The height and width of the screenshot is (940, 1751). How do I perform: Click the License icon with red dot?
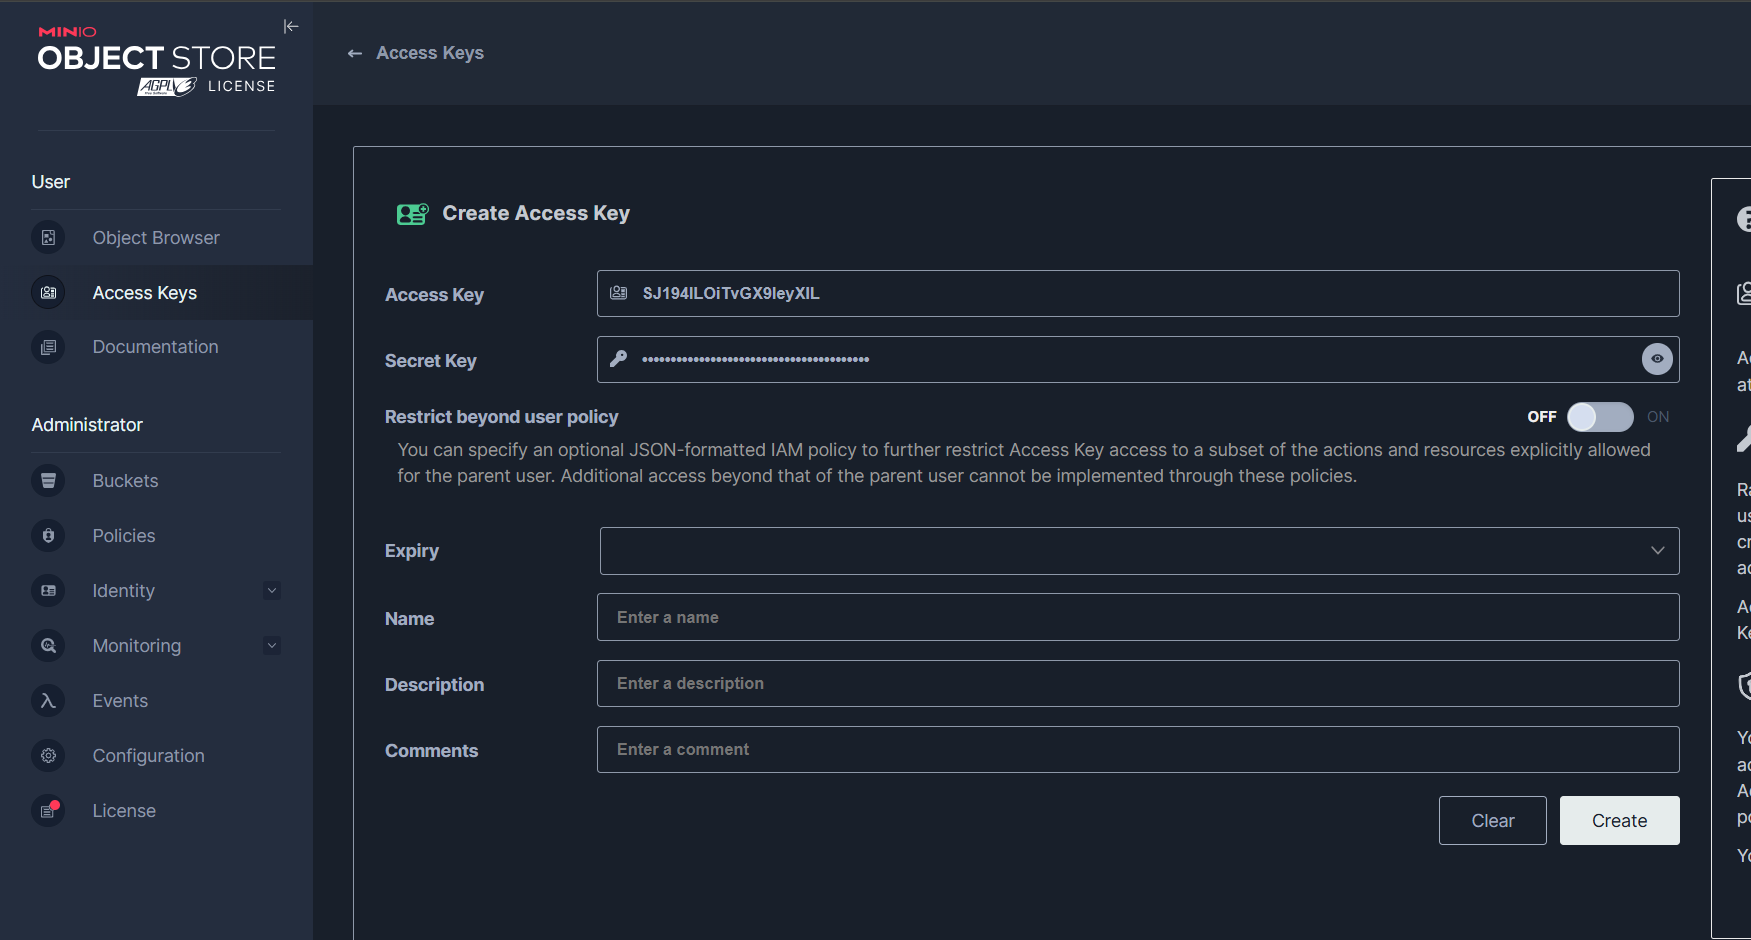pos(48,811)
